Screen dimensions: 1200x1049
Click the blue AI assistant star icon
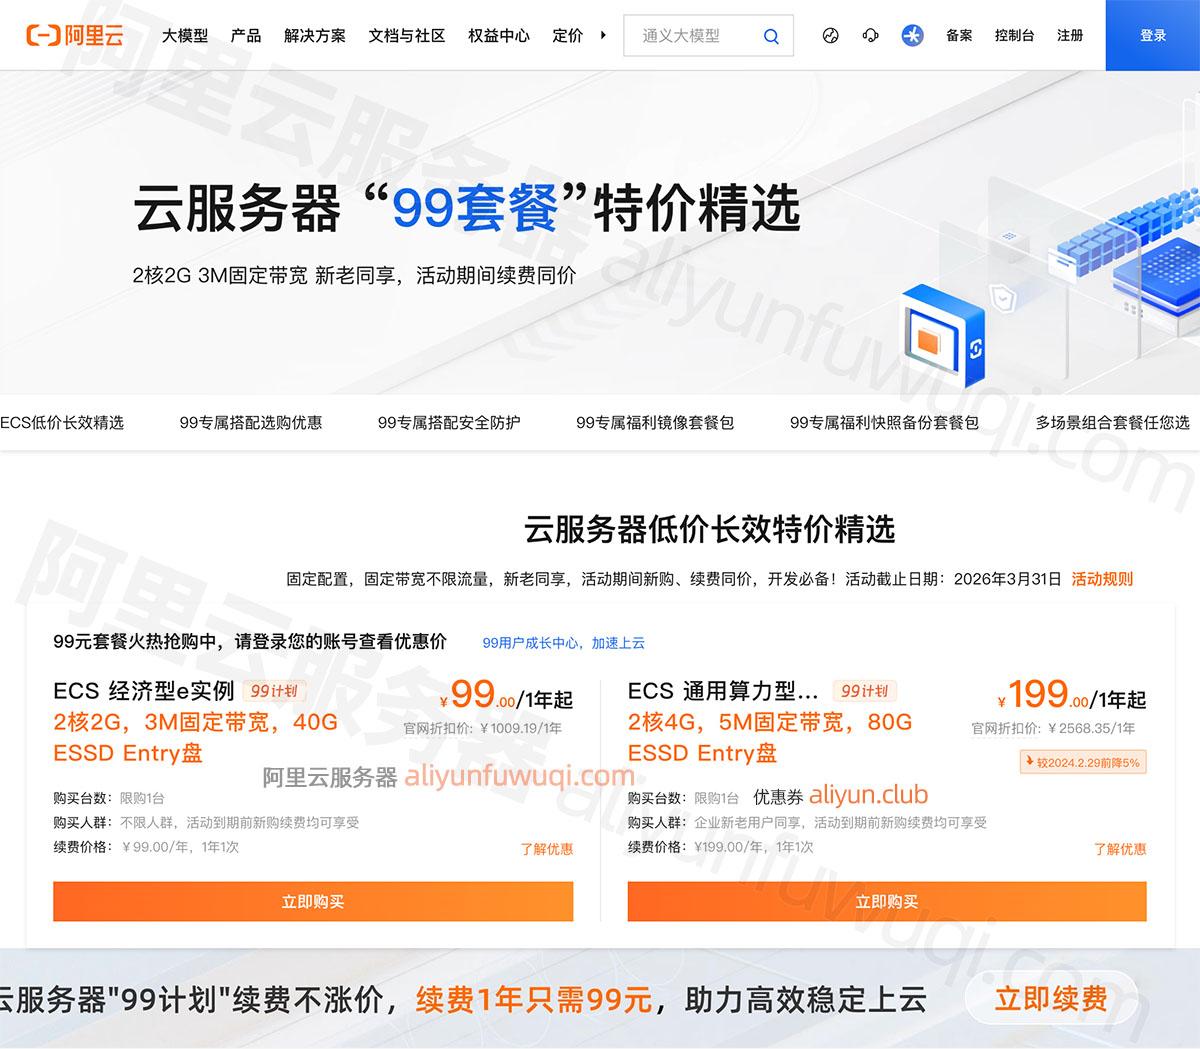(912, 35)
